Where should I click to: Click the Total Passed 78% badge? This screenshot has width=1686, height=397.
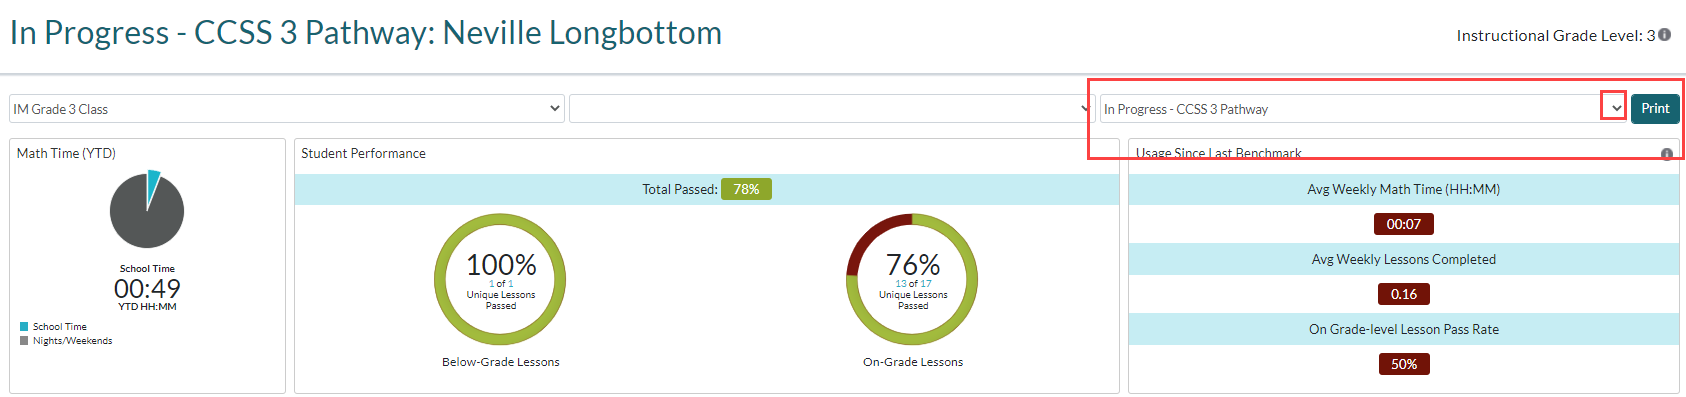(746, 189)
